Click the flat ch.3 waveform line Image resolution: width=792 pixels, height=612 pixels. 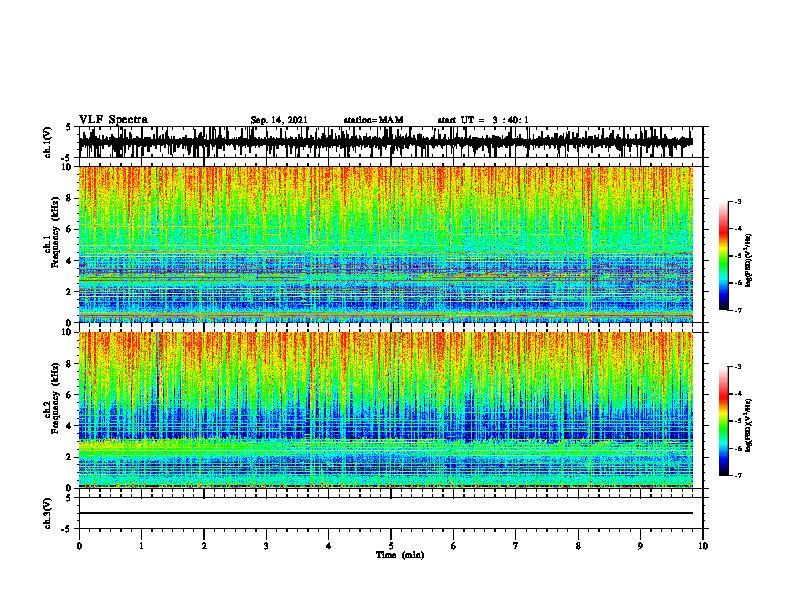coord(385,513)
